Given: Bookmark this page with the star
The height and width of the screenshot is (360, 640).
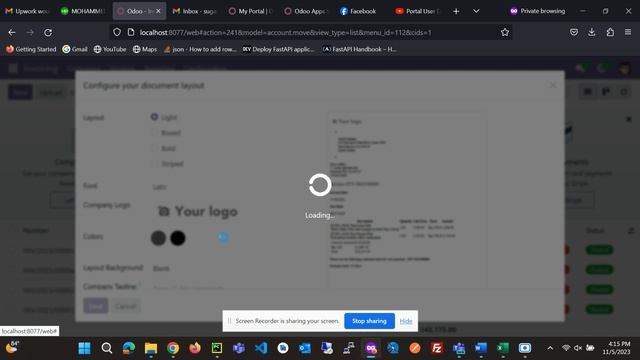Looking at the screenshot, I should tap(505, 32).
